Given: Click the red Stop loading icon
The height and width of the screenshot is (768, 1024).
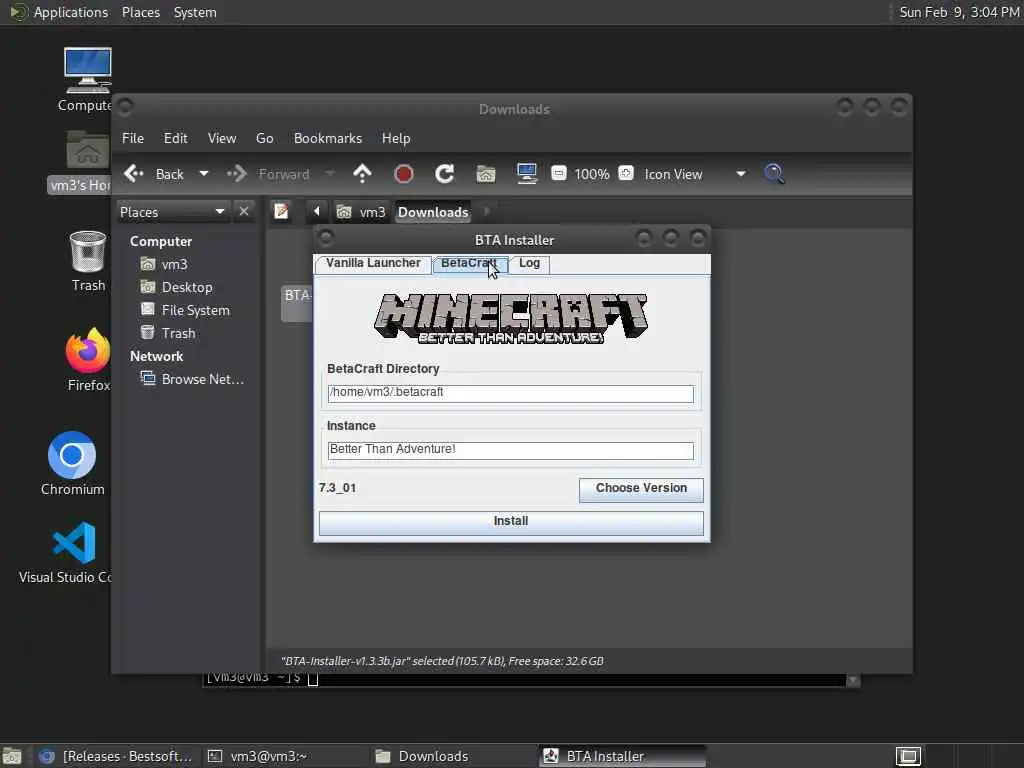Looking at the screenshot, I should (404, 174).
